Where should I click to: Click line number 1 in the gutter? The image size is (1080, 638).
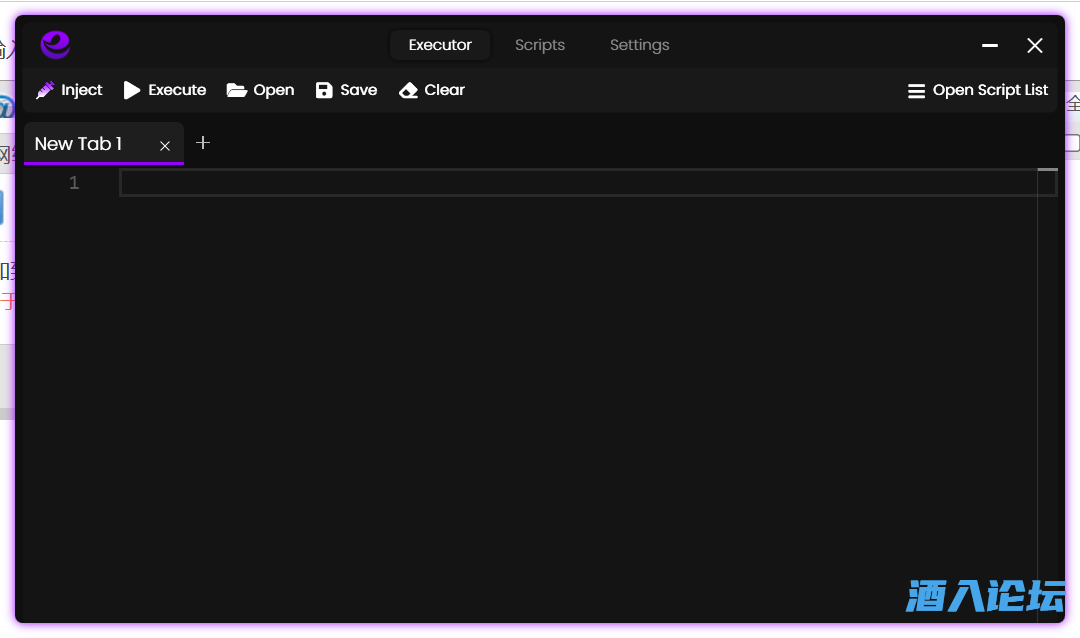(74, 183)
